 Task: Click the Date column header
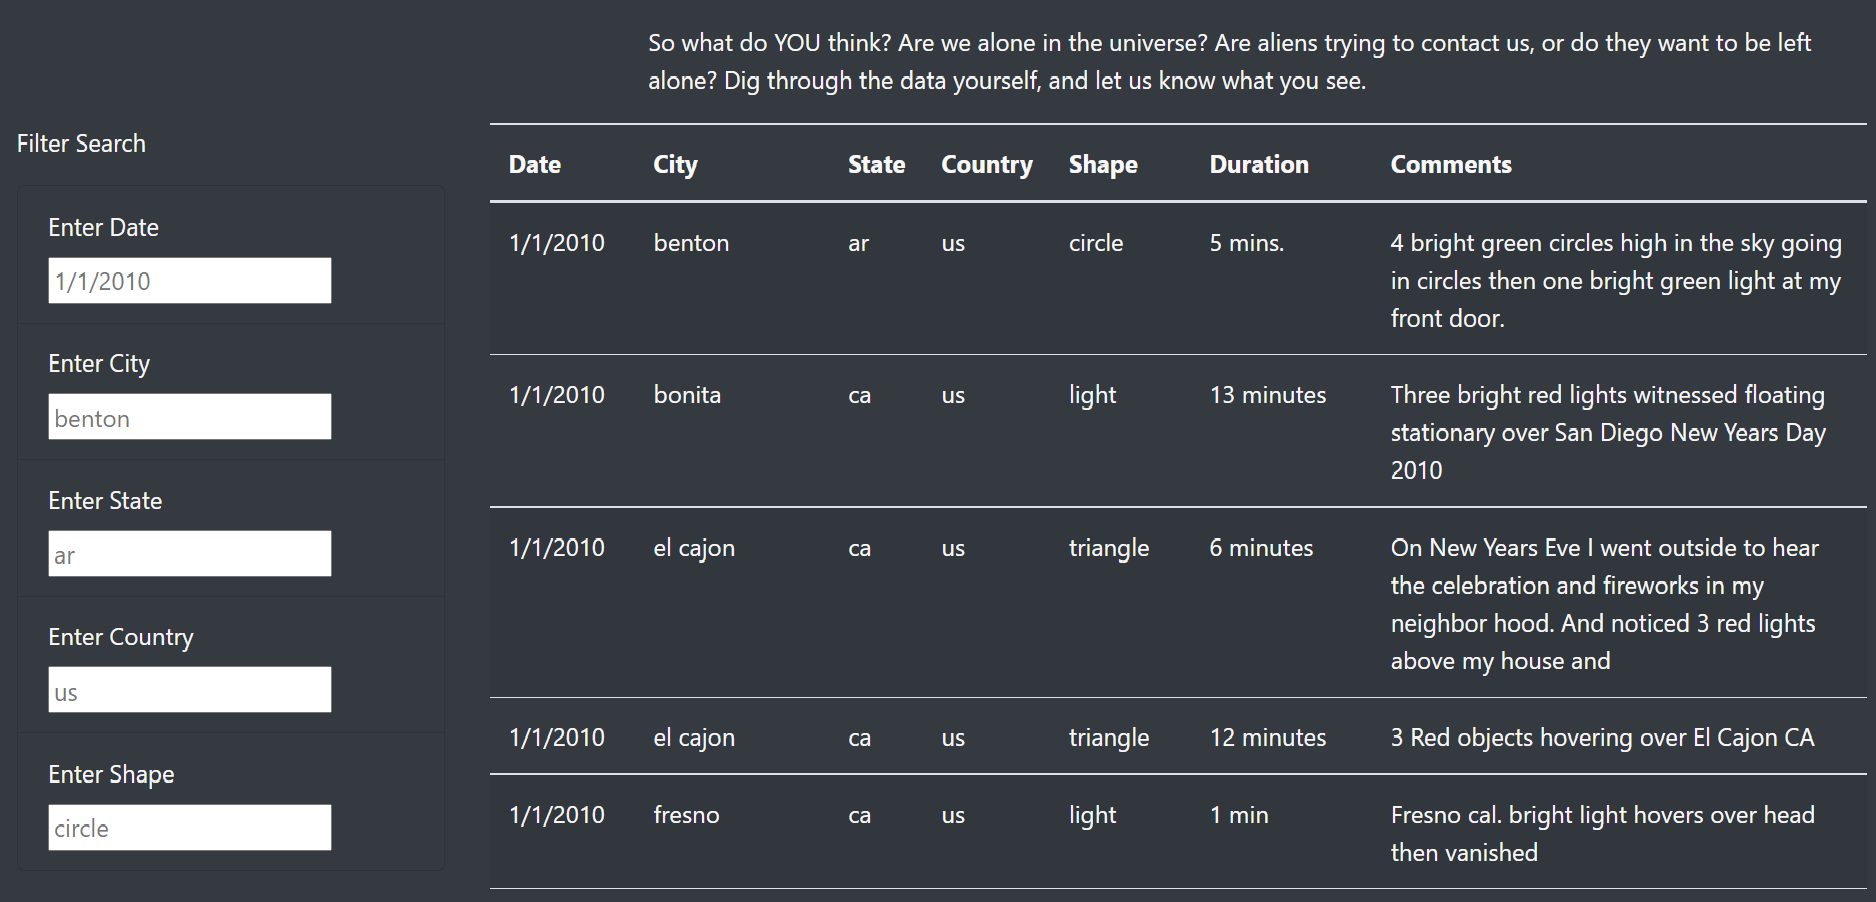pos(534,165)
